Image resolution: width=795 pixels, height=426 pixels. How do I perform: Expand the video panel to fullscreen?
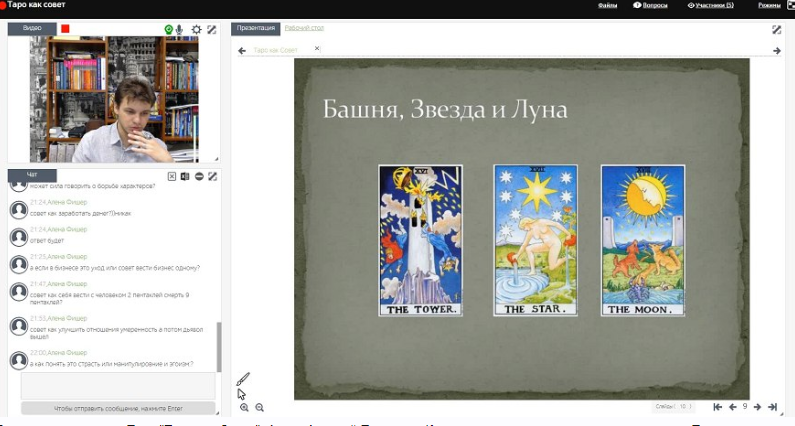[211, 29]
